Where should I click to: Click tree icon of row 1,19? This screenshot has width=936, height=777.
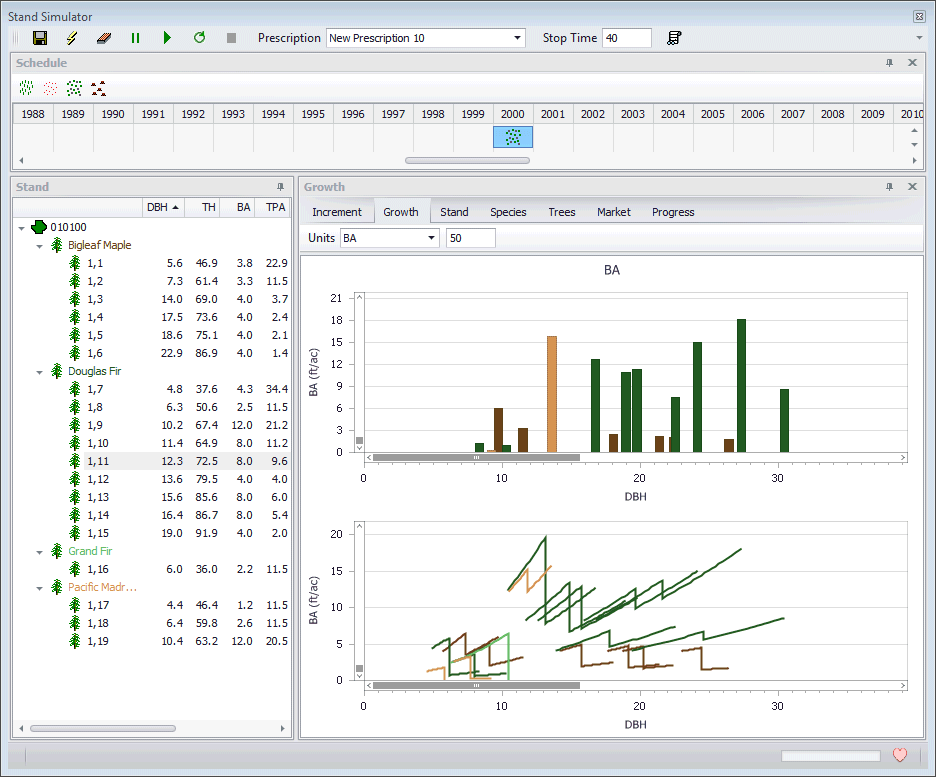75,641
